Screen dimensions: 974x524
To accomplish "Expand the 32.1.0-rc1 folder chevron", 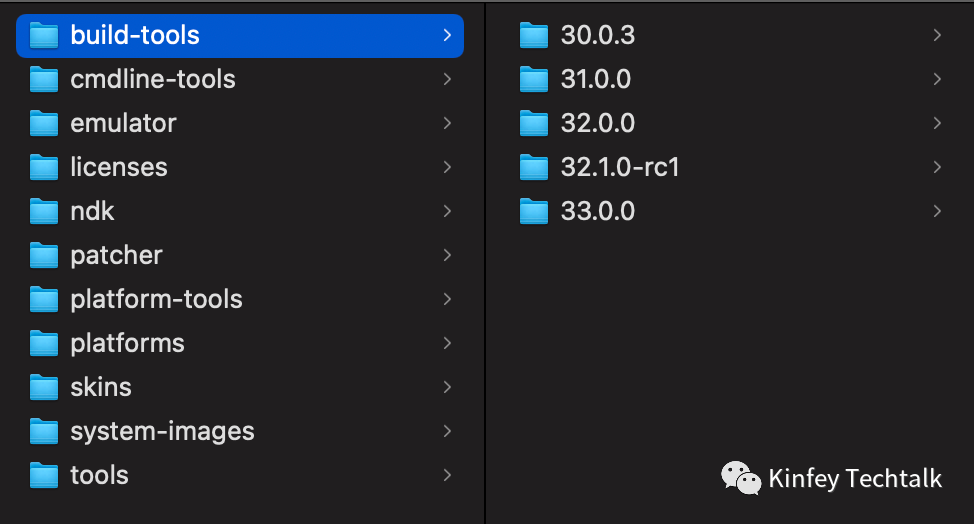I will (937, 168).
